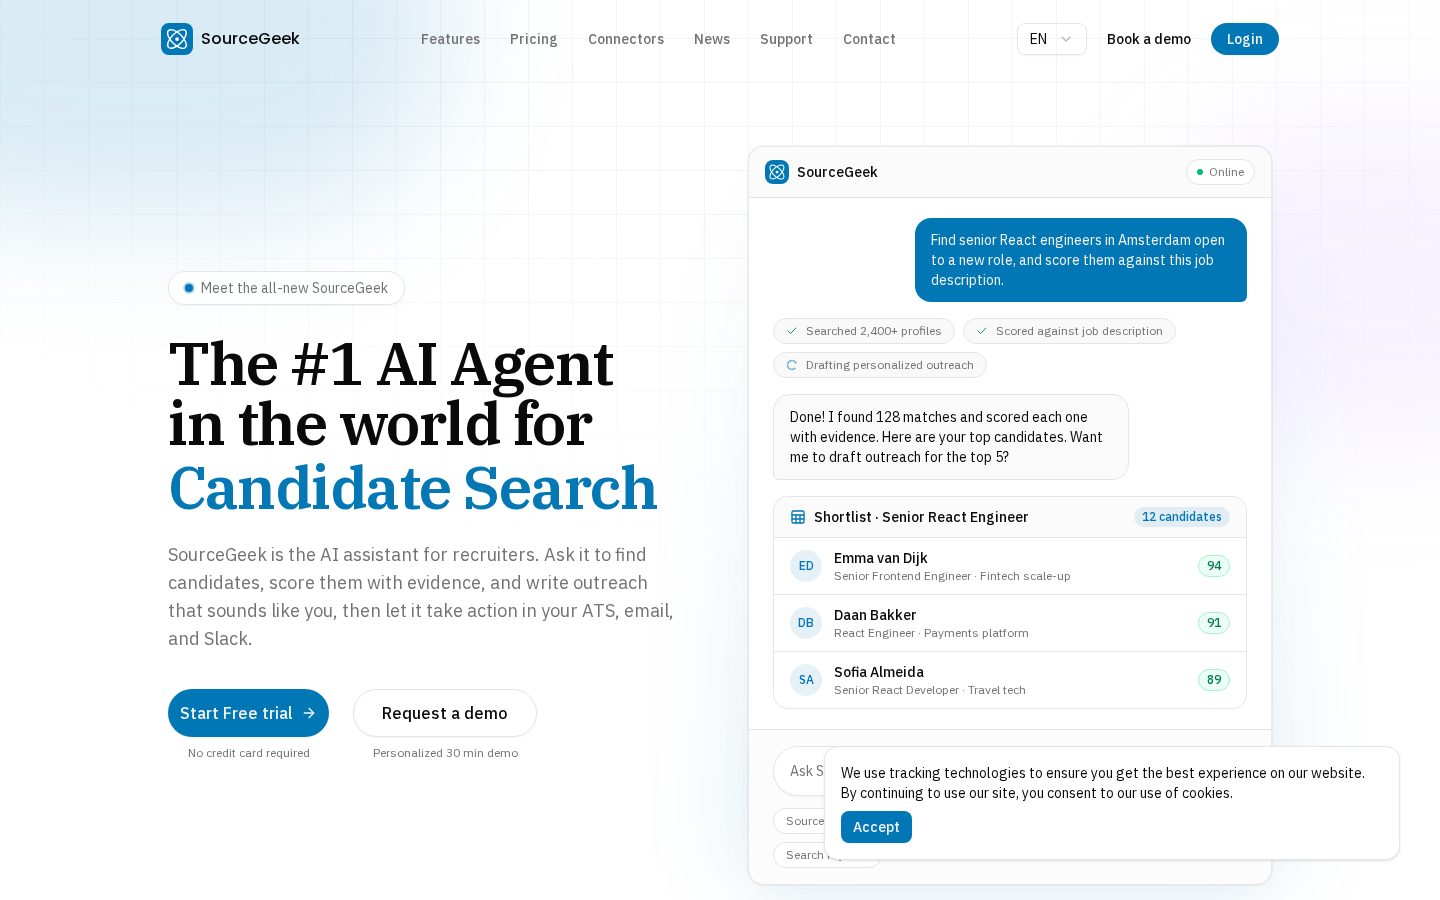Click the SA avatar for Sofia Almeida
The image size is (1440, 900).
806,680
